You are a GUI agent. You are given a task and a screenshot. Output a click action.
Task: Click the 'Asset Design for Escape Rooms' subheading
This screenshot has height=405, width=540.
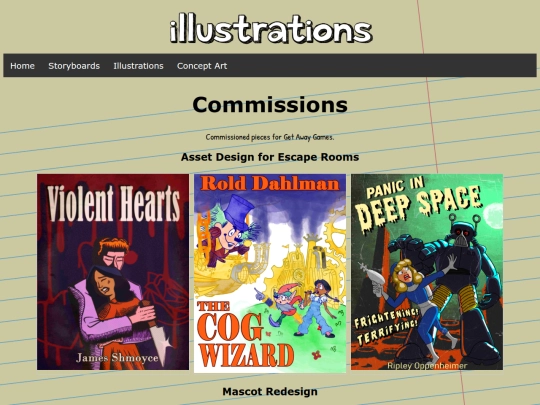click(x=270, y=157)
